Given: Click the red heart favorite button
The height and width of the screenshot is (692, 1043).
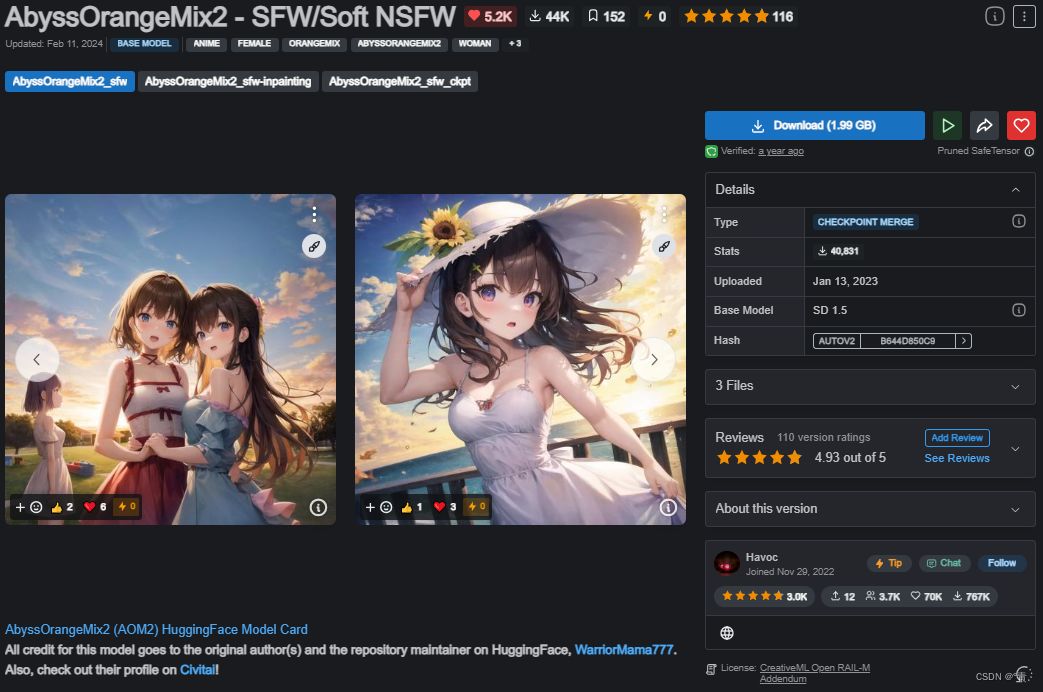Looking at the screenshot, I should coord(1021,125).
